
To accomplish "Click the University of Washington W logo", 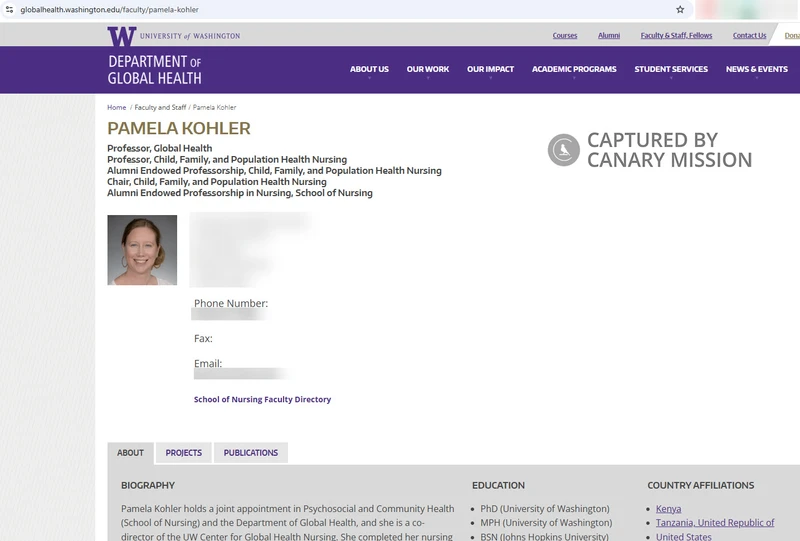I will tap(122, 36).
